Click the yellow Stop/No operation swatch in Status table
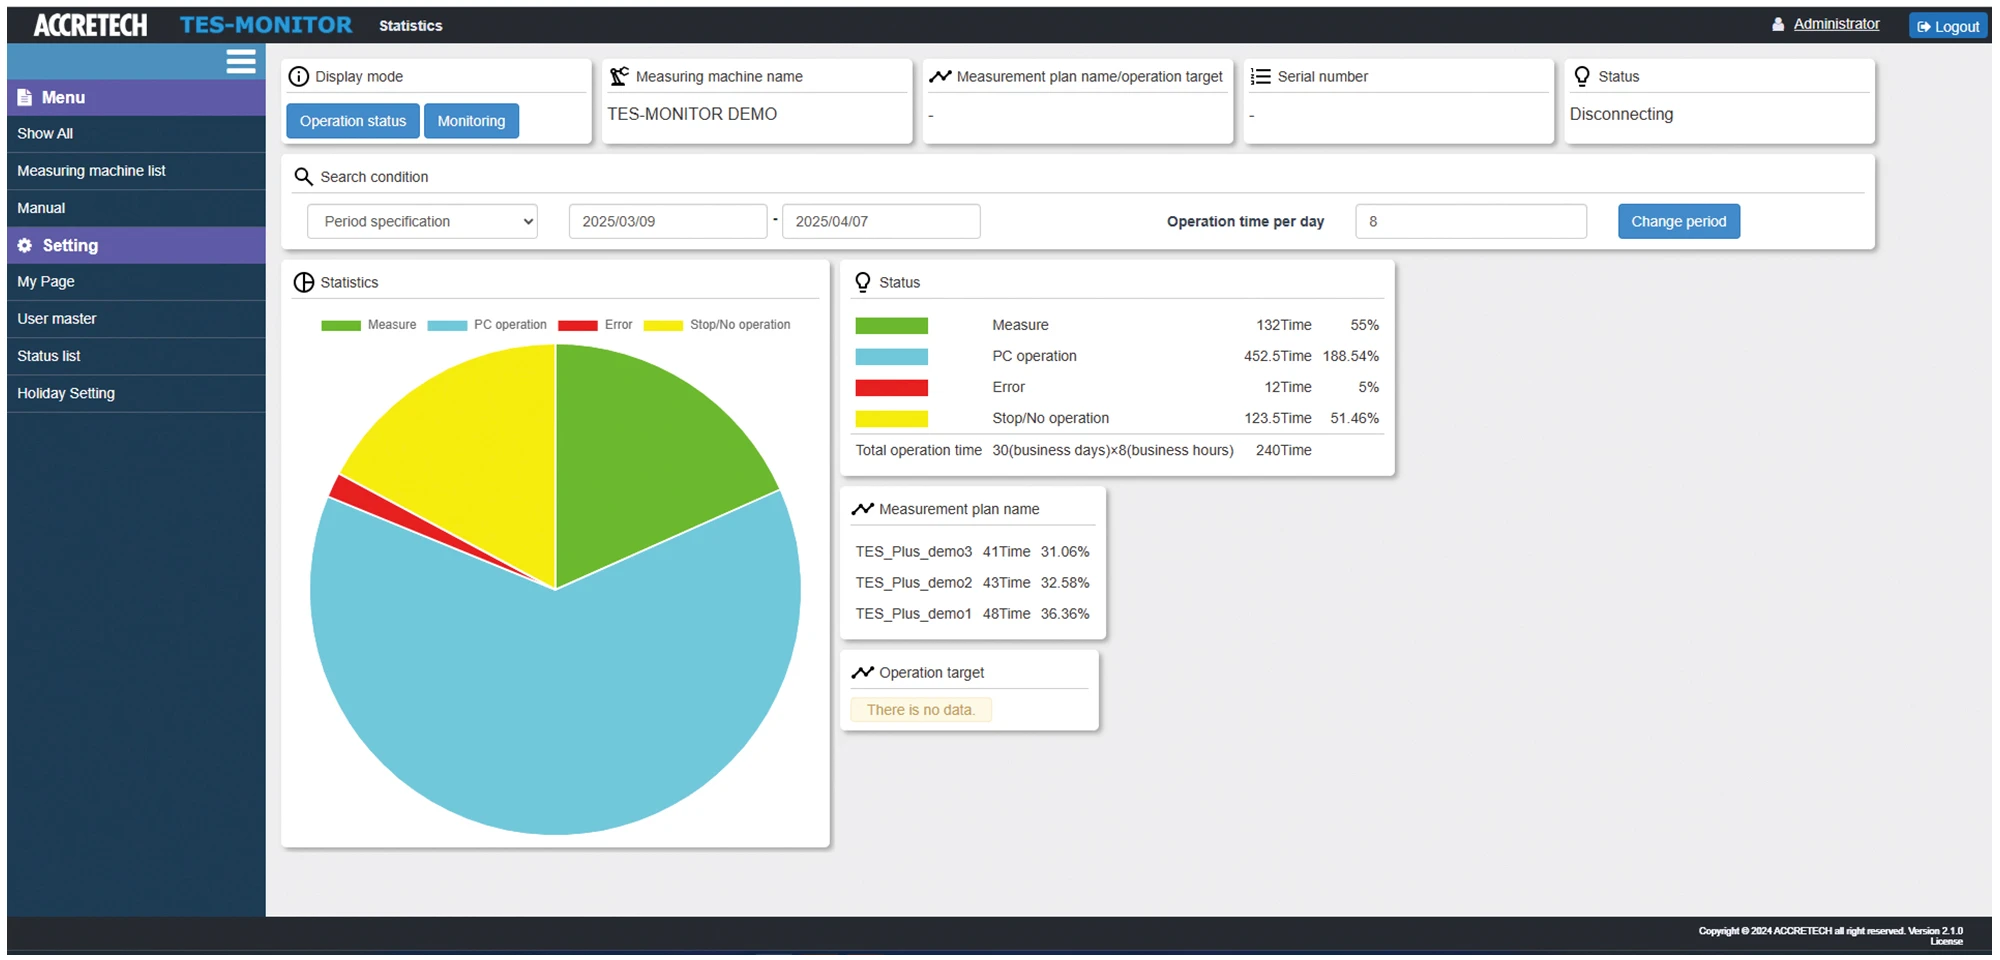The width and height of the screenshot is (2000, 960). pyautogui.click(x=891, y=418)
